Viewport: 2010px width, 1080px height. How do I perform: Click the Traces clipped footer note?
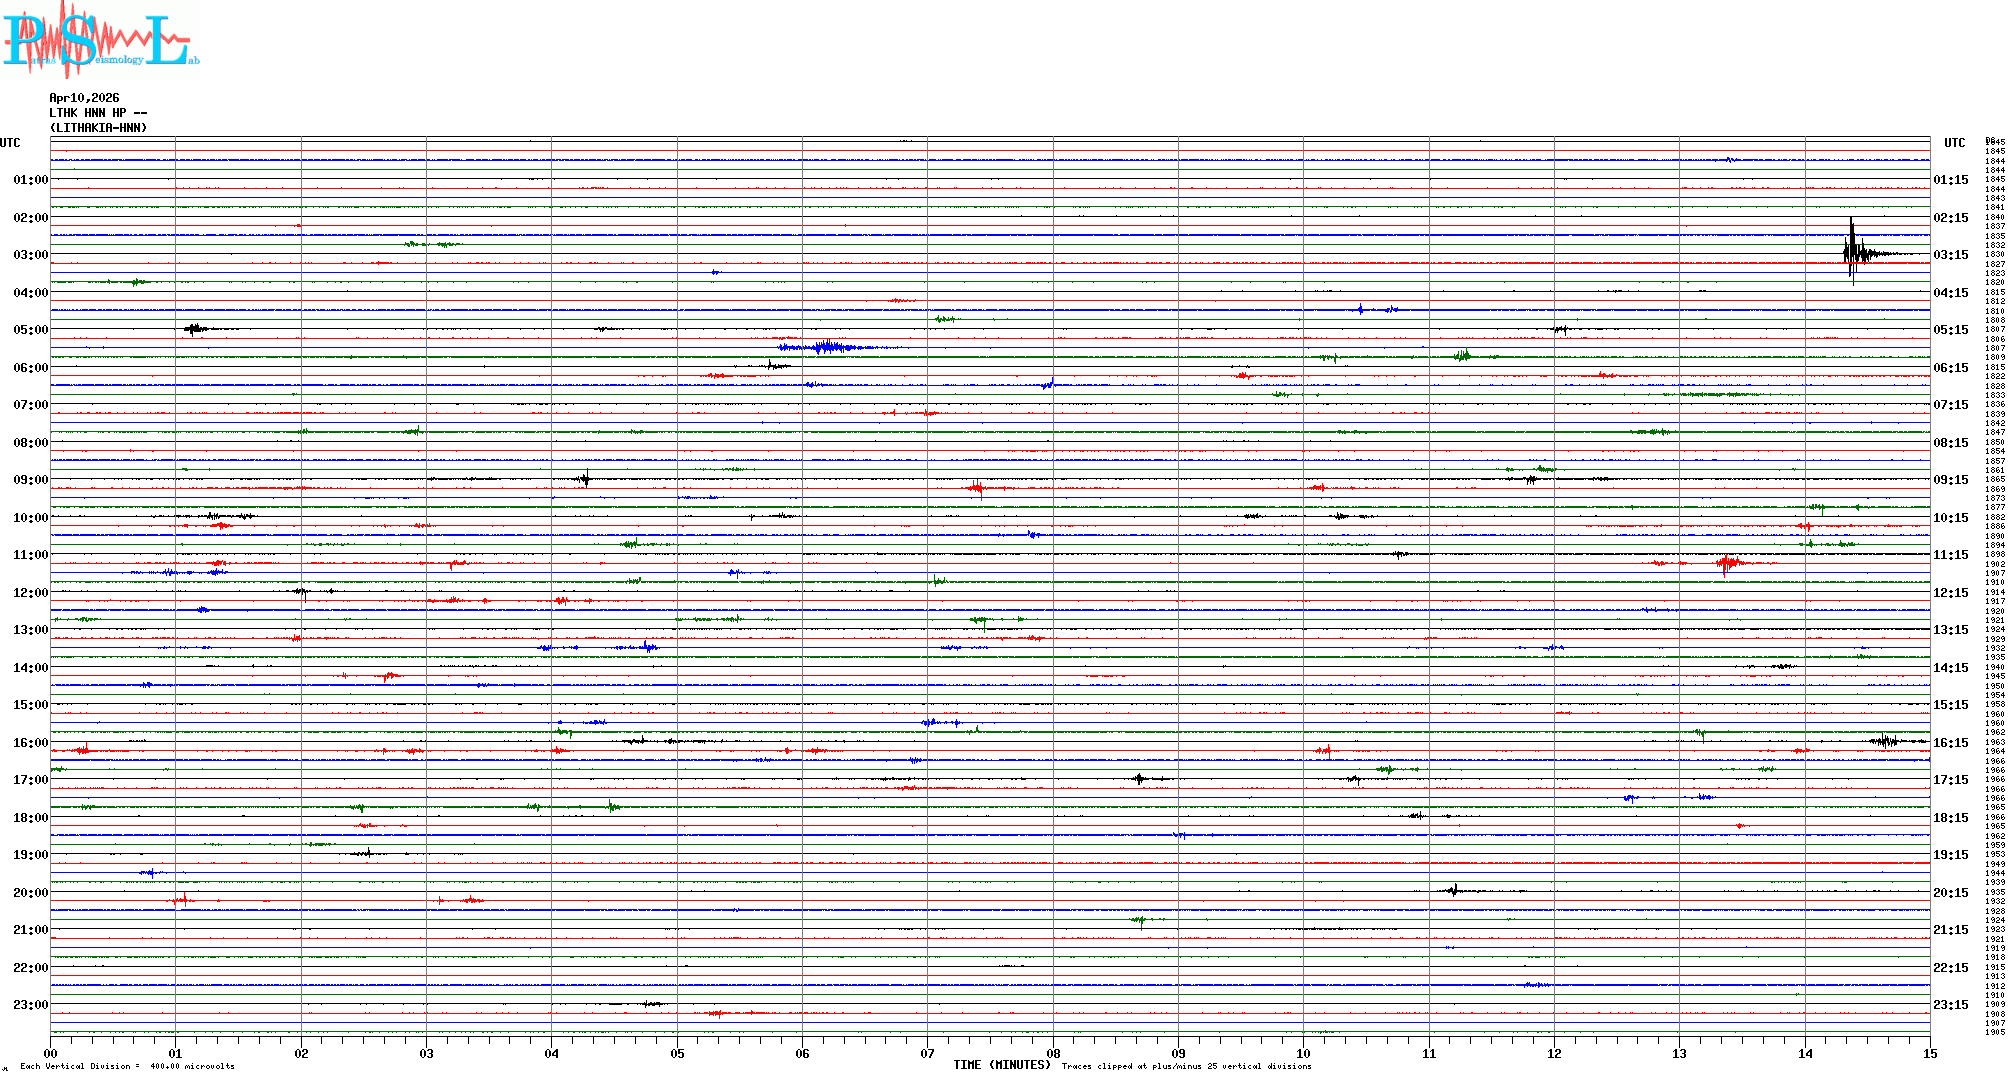click(1186, 1066)
